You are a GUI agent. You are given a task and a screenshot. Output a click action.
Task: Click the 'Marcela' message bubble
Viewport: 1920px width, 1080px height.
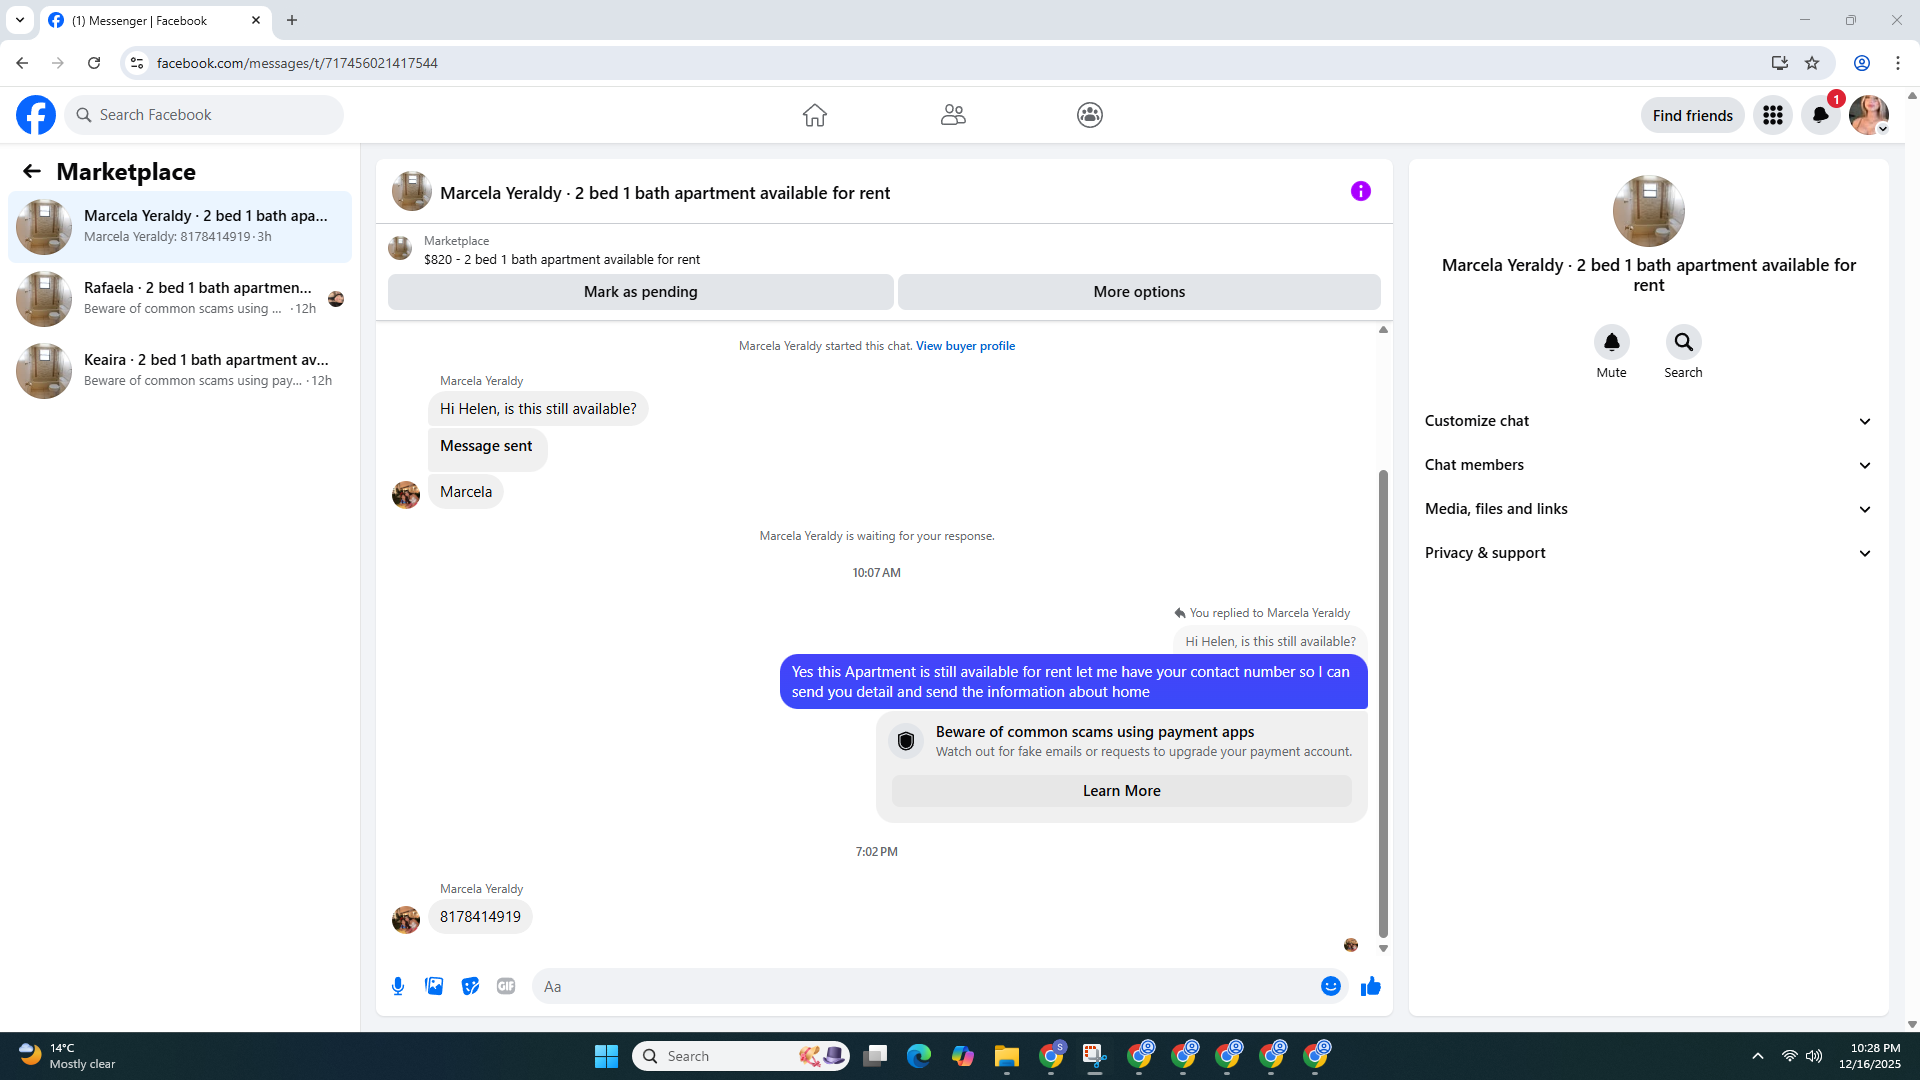pyautogui.click(x=466, y=492)
